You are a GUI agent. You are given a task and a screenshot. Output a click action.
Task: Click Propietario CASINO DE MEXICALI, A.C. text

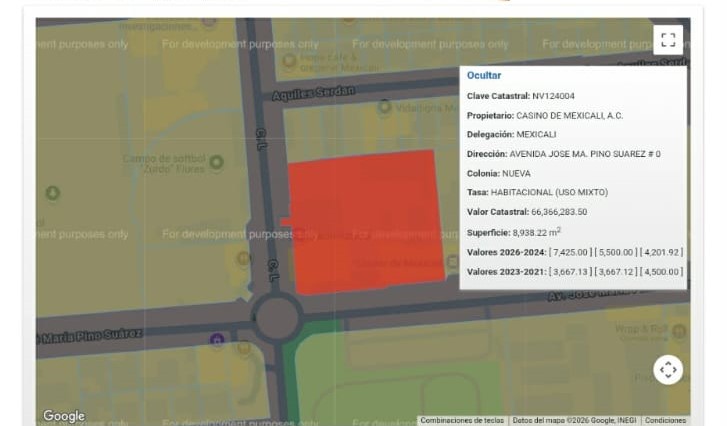(545, 115)
